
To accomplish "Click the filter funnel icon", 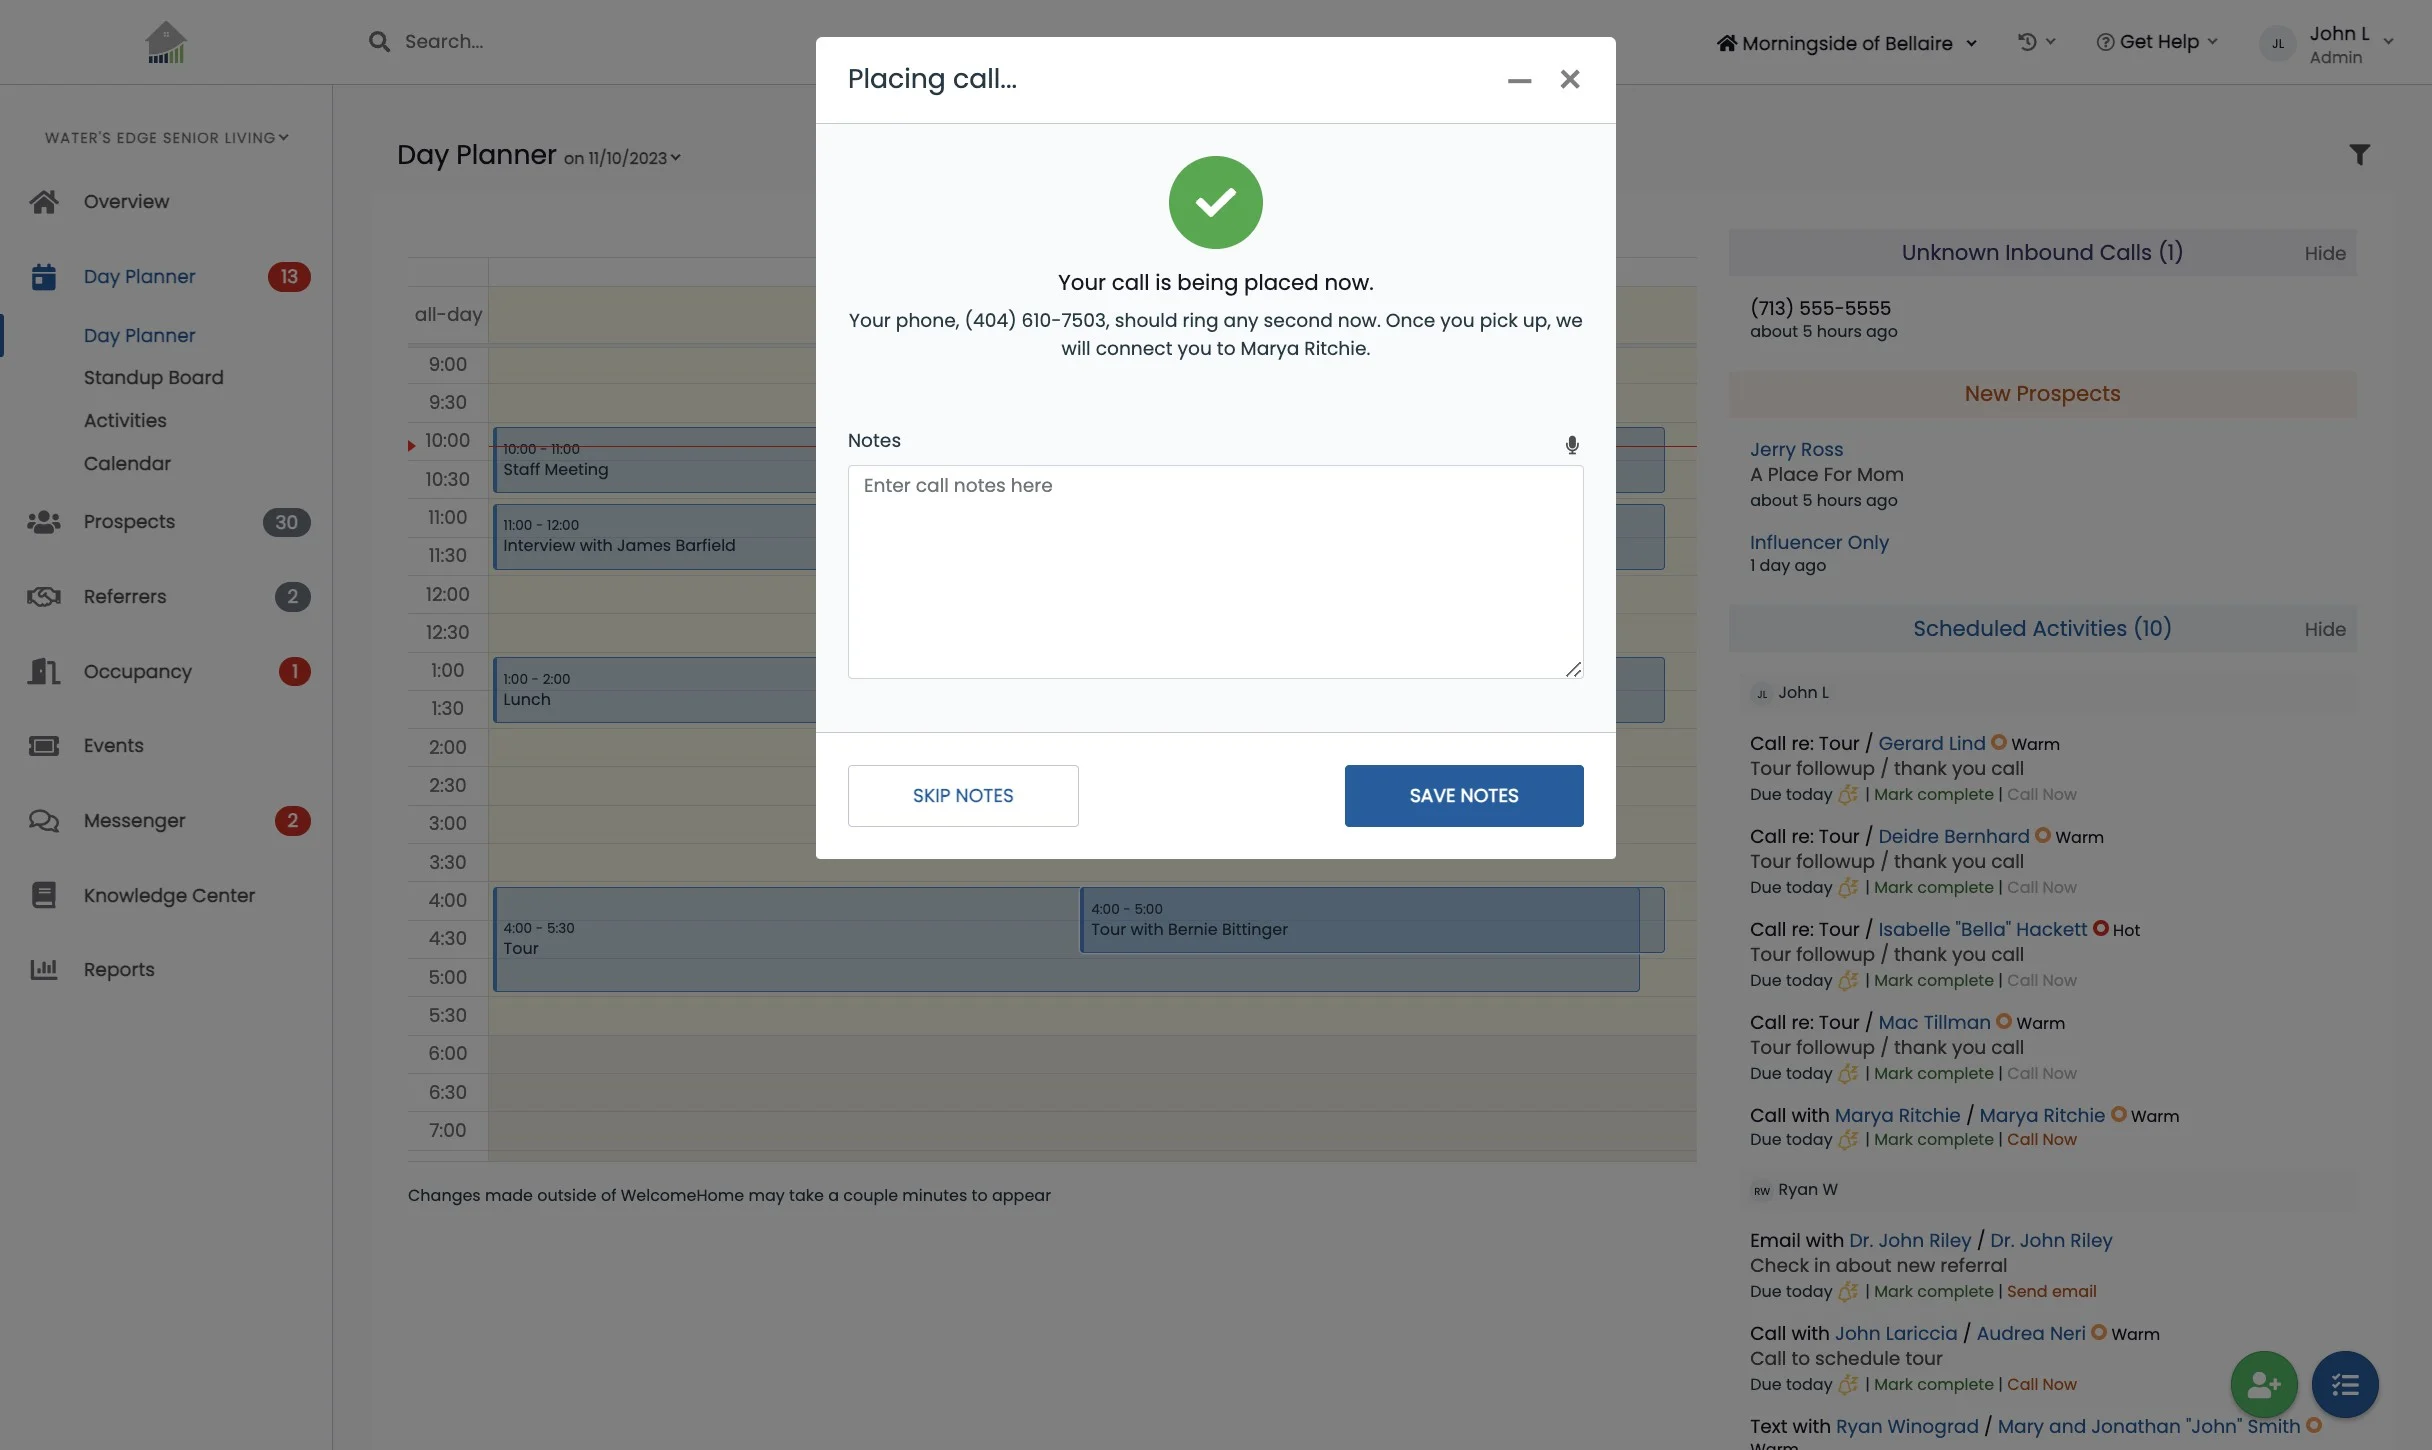I will coord(2359,154).
